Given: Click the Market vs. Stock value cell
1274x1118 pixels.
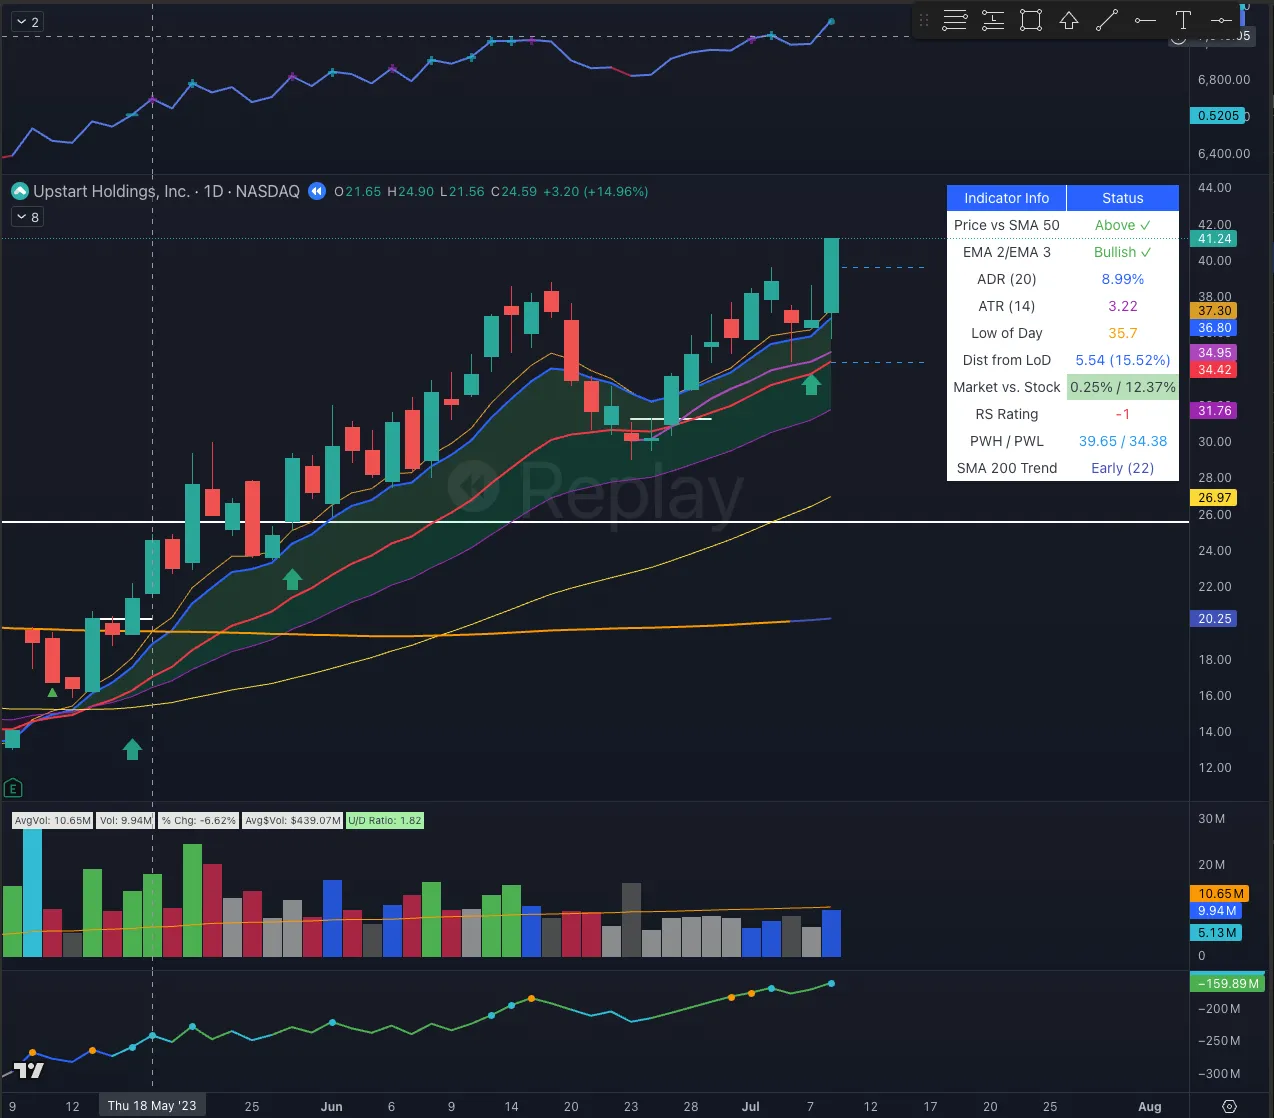Looking at the screenshot, I should (x=1123, y=387).
